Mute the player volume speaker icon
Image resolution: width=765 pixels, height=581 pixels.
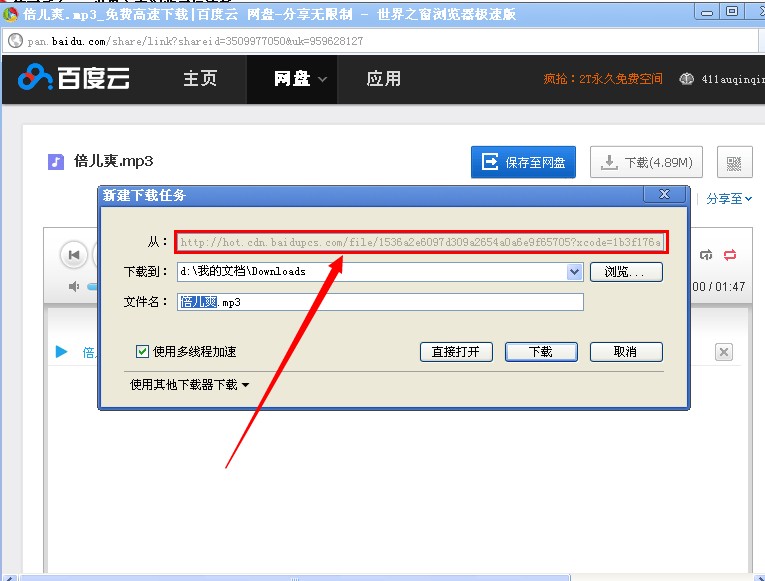coord(74,286)
